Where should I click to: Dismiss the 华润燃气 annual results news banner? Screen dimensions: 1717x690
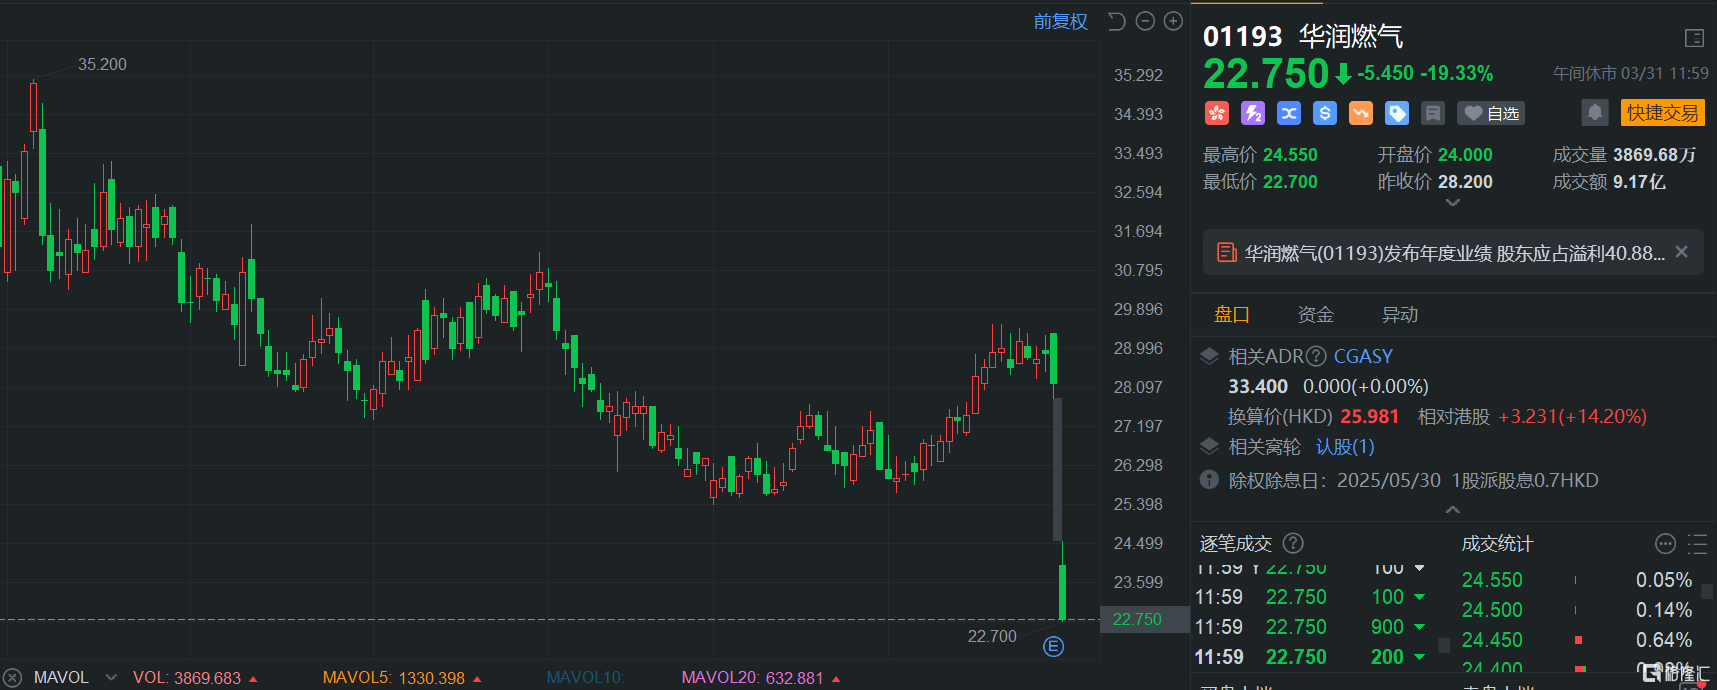tap(1681, 252)
